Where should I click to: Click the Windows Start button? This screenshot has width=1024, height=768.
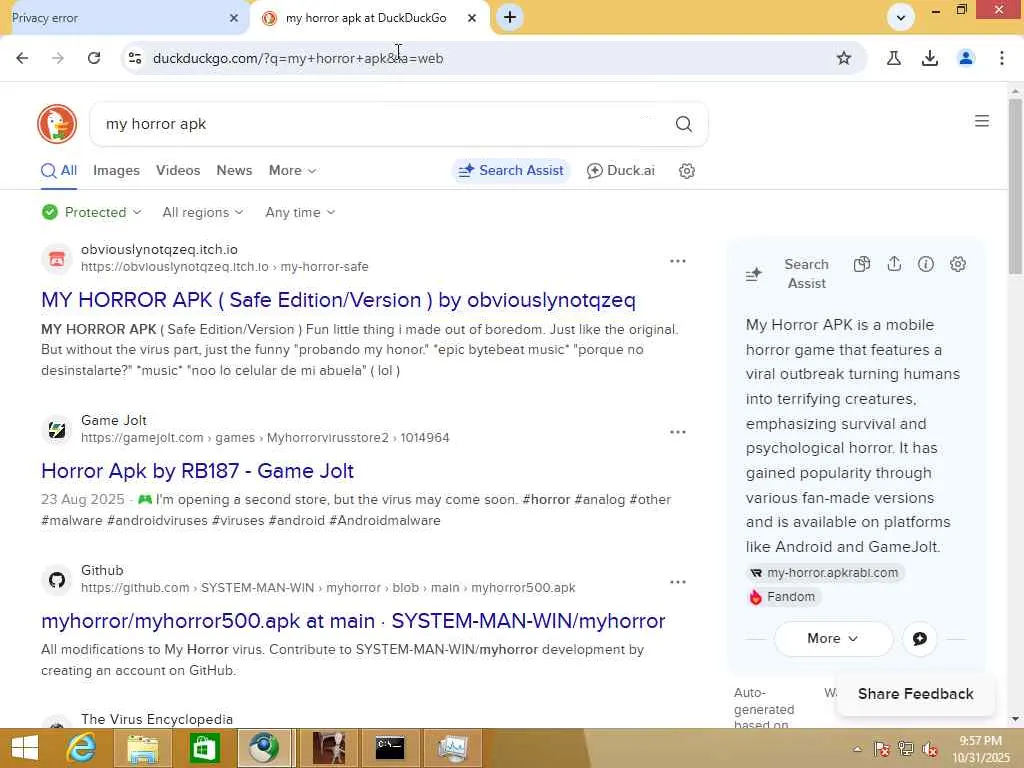[x=25, y=748]
